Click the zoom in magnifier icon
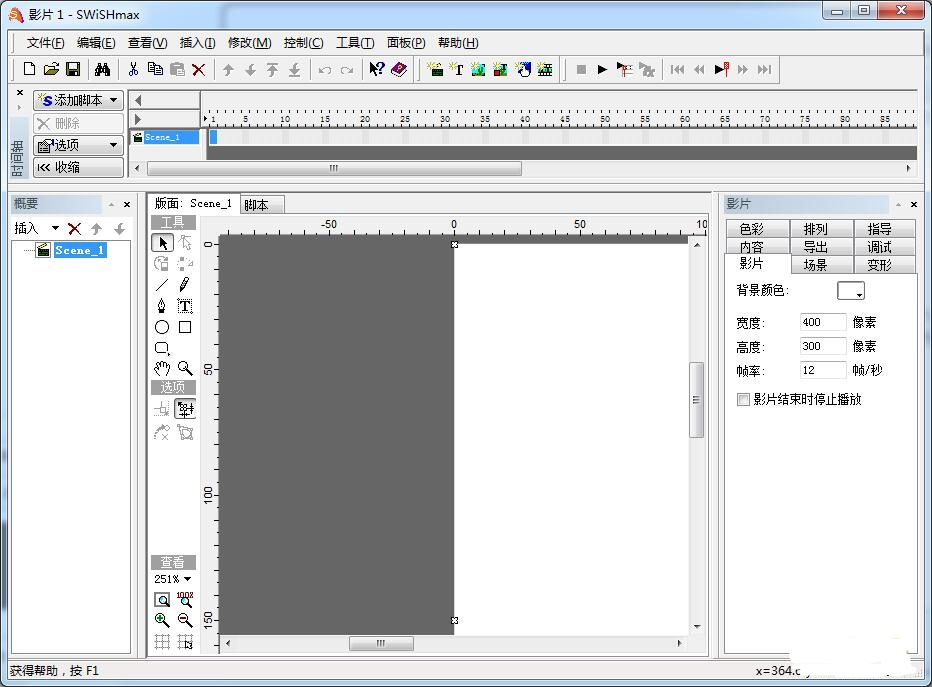Viewport: 932px width, 687px height. (162, 620)
